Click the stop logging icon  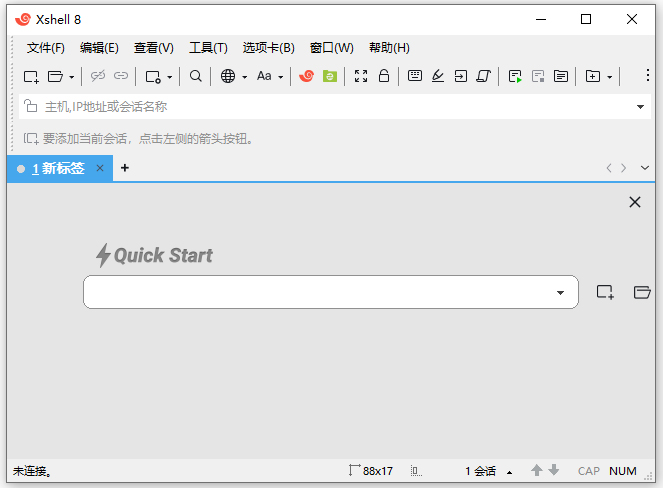coord(538,77)
